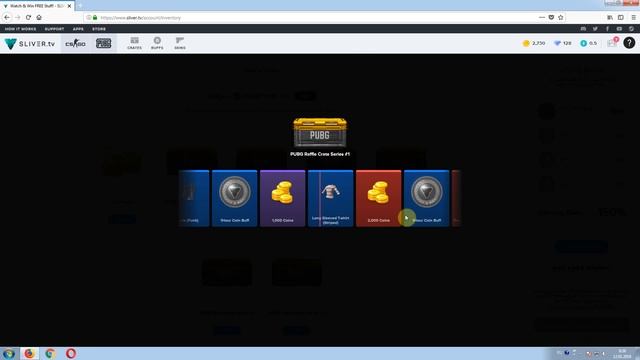Toggle the browser sidebar icon
The height and width of the screenshot is (360, 640).
click(620, 18)
